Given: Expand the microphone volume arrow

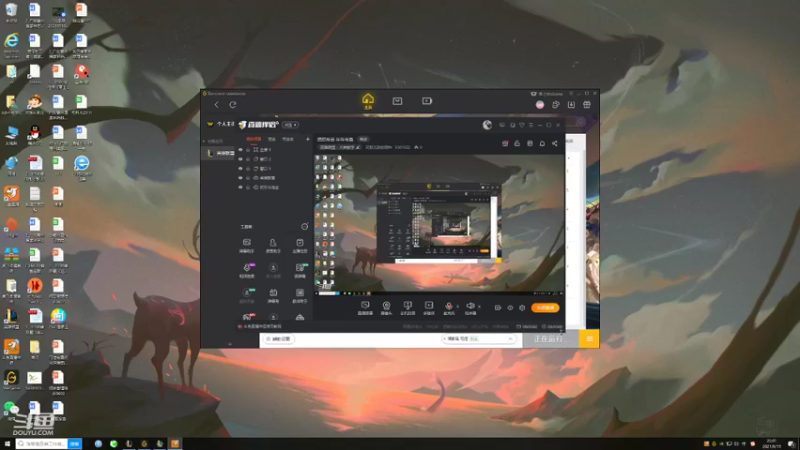Looking at the screenshot, I should tap(458, 307).
